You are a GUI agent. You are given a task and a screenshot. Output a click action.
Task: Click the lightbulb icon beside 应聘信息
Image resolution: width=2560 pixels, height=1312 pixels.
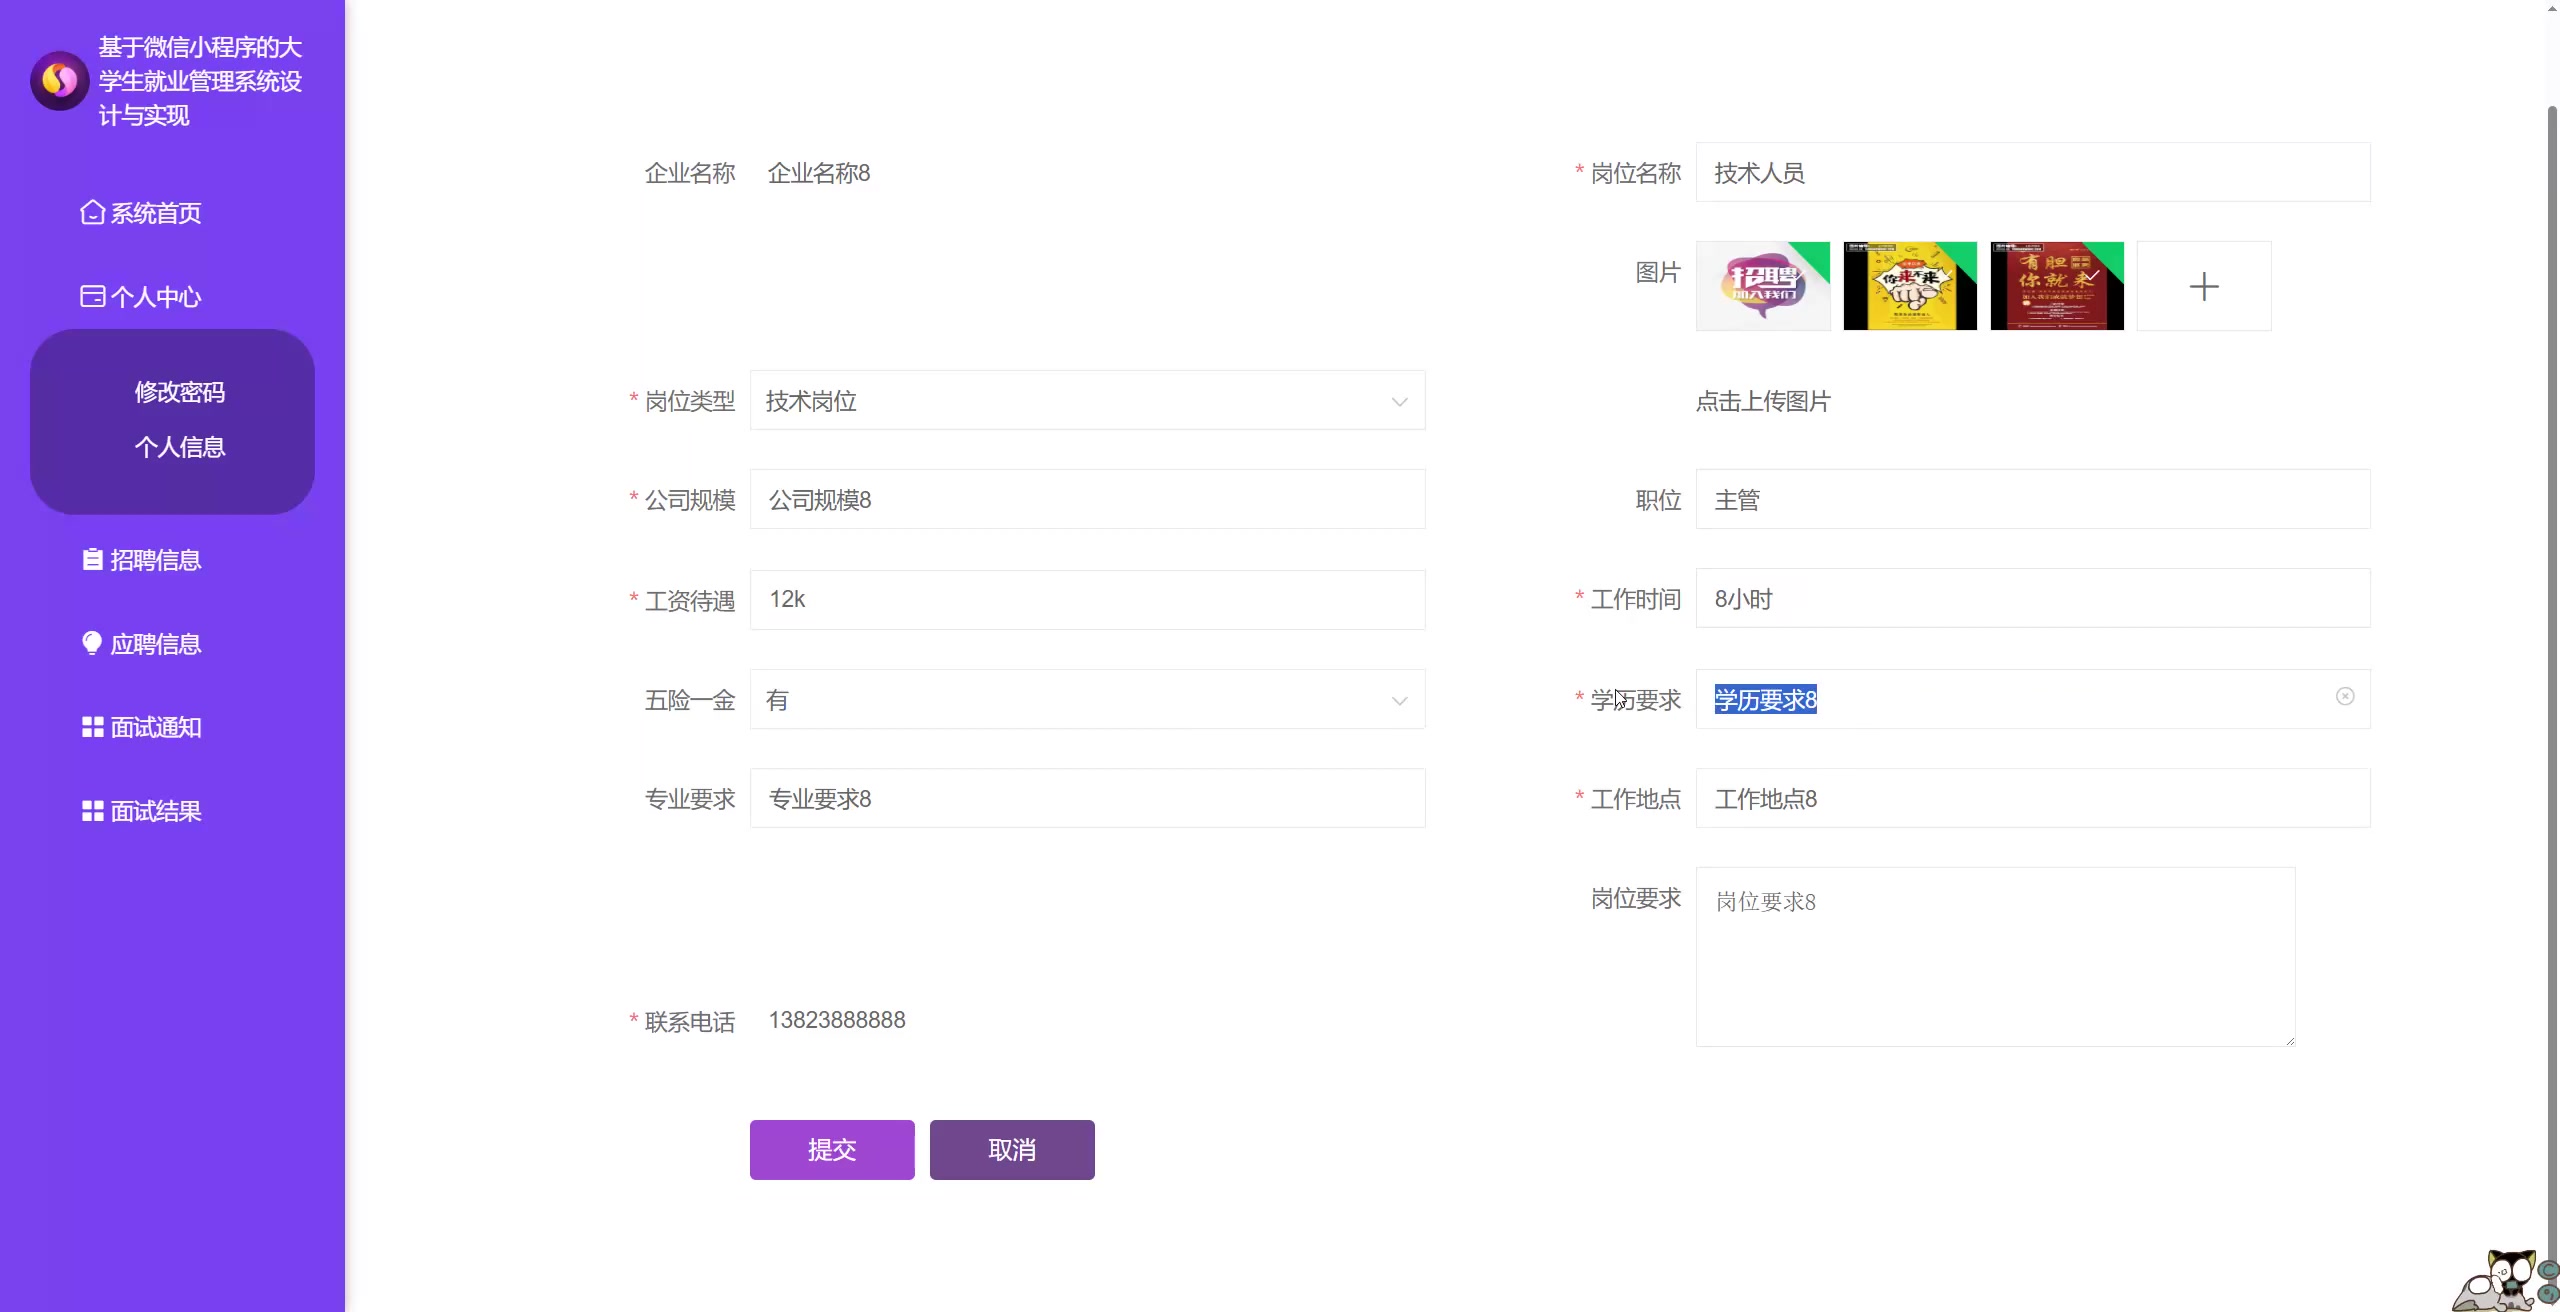(x=92, y=643)
